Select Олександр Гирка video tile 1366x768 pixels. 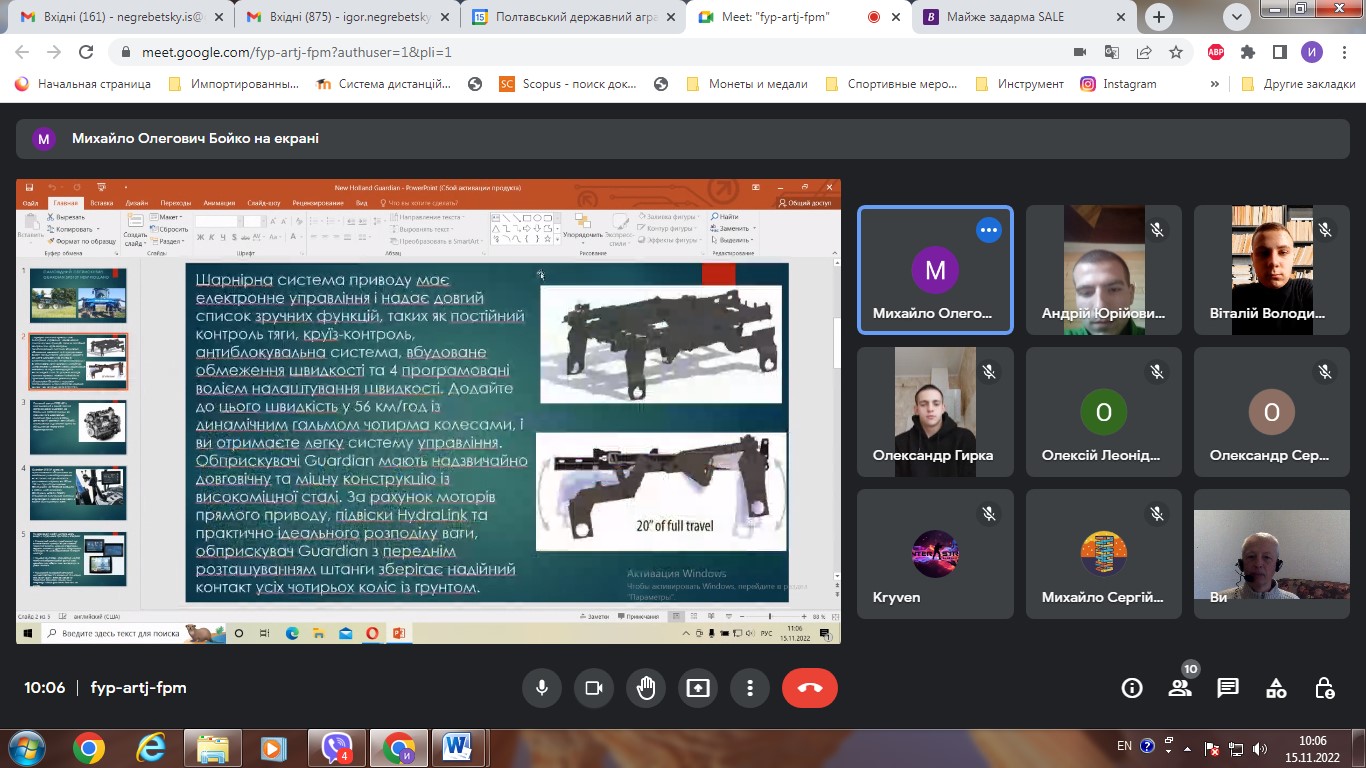[934, 411]
